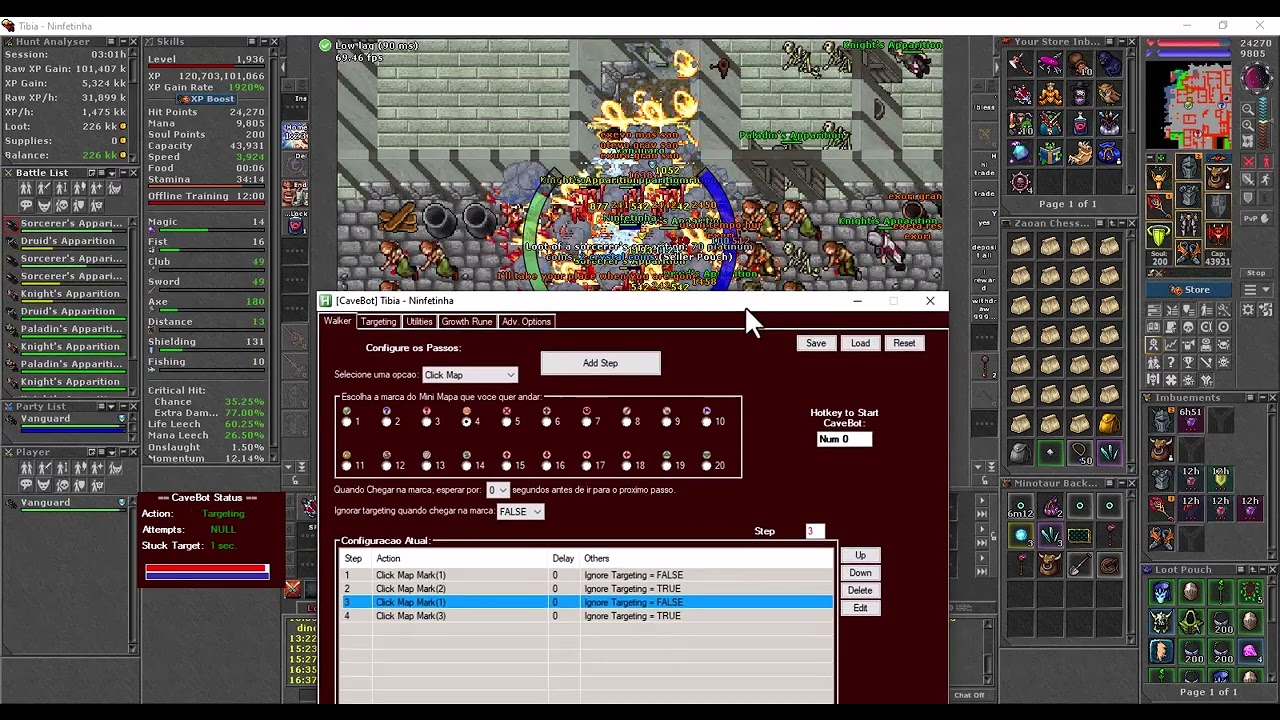Open the 'Ignorar targeting' FALSE dropdown

coord(520,511)
